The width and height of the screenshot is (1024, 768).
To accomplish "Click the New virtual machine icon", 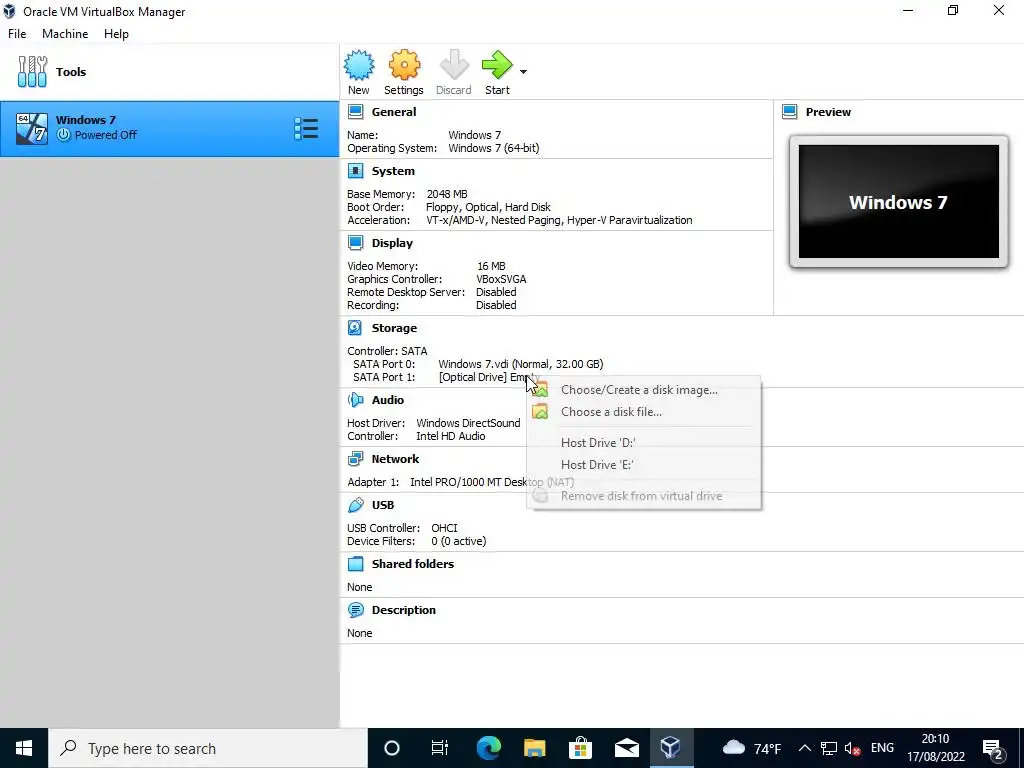I will pyautogui.click(x=359, y=65).
